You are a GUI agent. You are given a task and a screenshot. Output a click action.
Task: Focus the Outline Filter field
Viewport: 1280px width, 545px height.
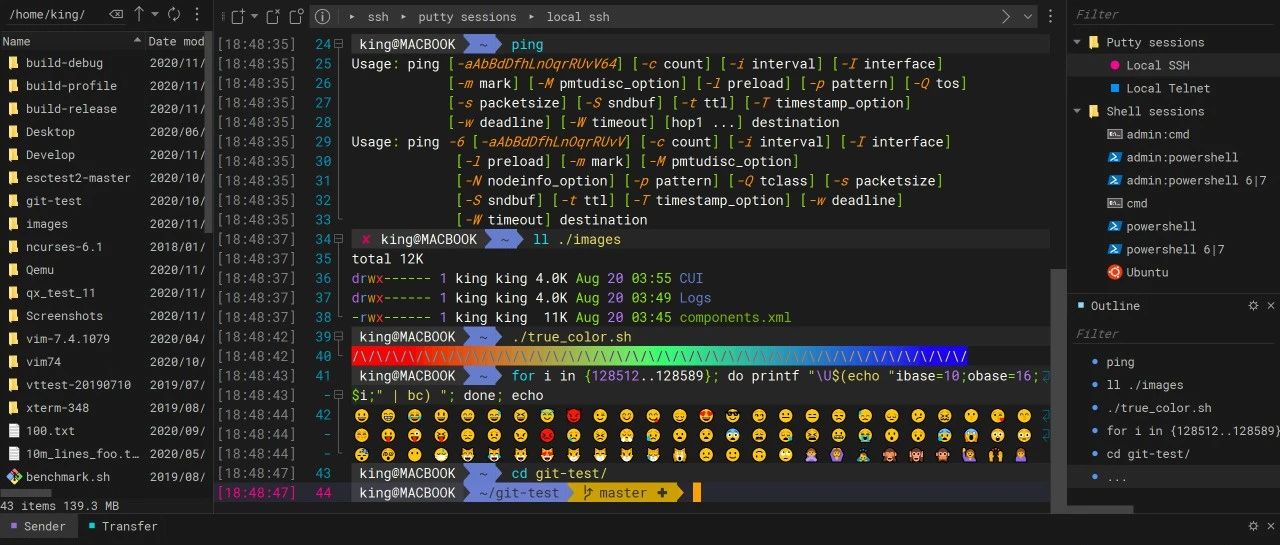click(1173, 334)
